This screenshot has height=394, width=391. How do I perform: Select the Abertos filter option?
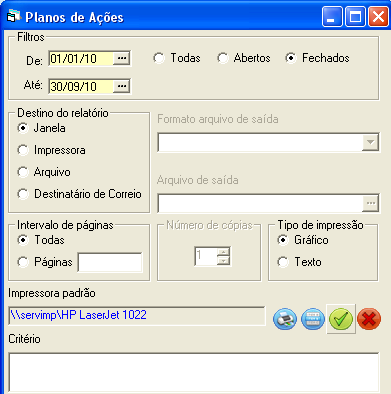(x=223, y=58)
